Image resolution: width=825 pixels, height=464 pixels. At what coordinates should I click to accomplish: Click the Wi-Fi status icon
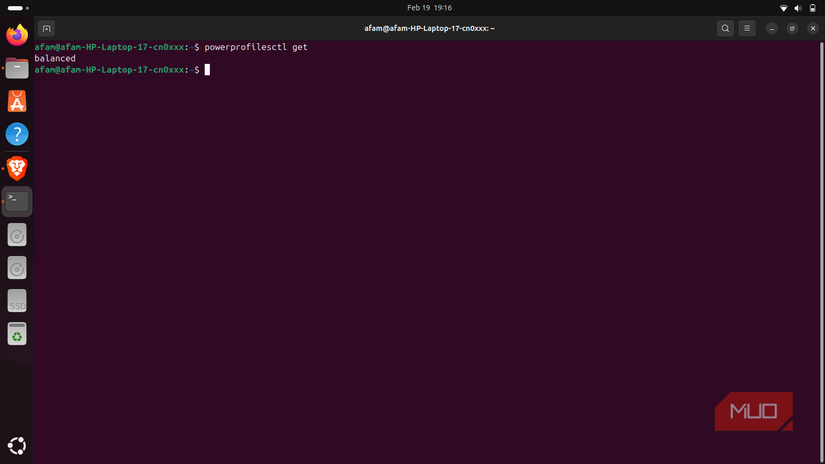pyautogui.click(x=783, y=8)
